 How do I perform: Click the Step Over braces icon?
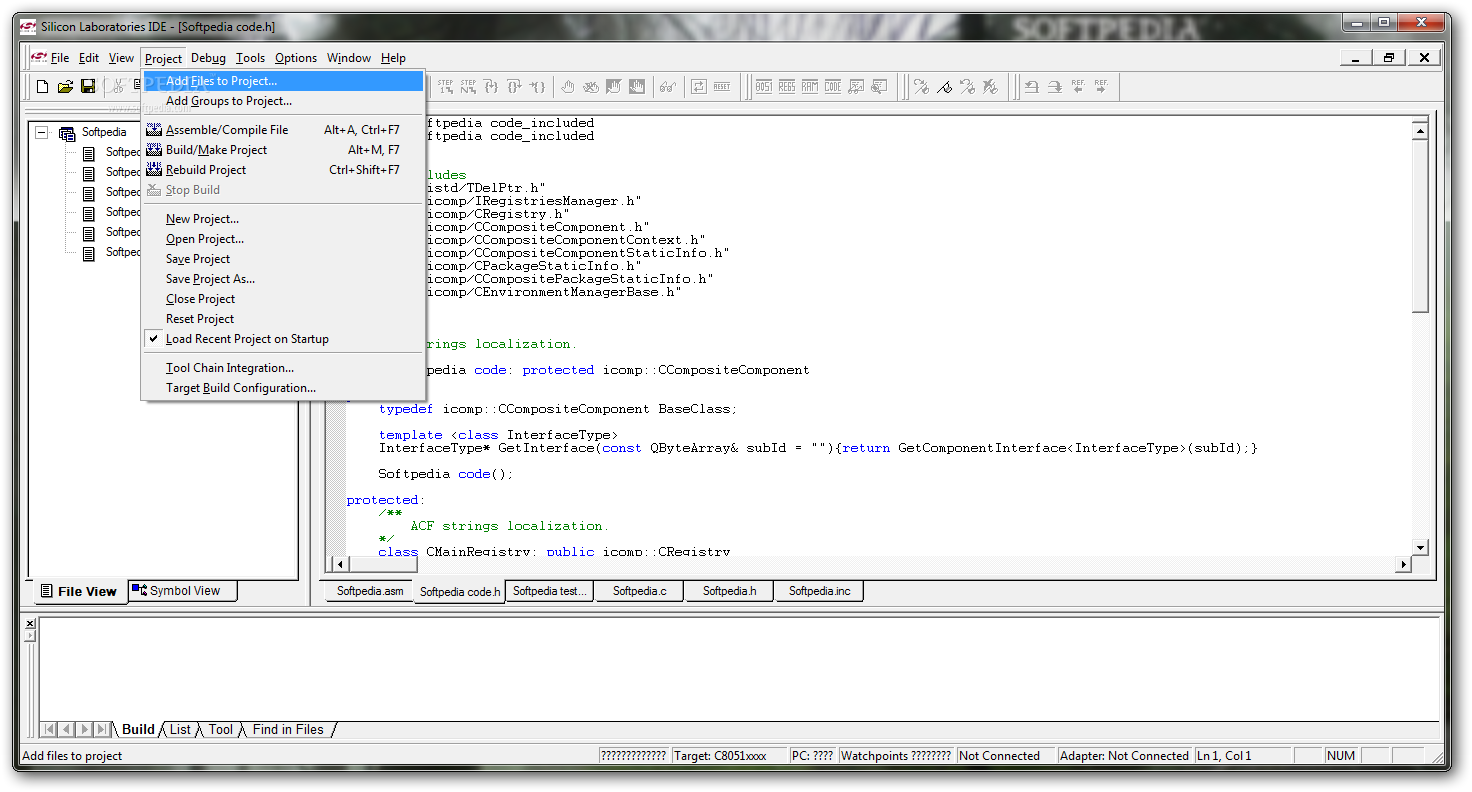(491, 87)
